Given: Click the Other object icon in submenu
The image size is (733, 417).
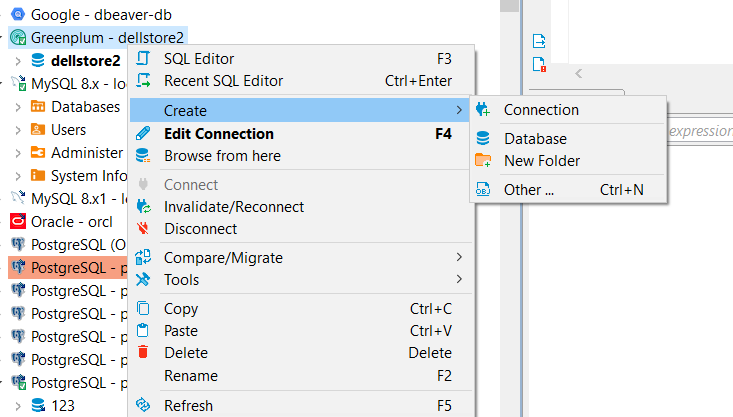Looking at the screenshot, I should (x=483, y=189).
